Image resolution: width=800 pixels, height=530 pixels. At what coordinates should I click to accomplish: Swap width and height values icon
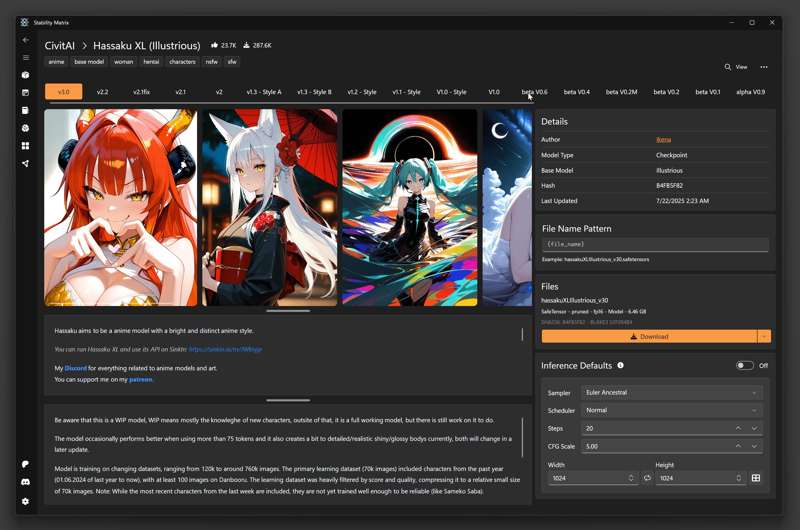tap(647, 478)
